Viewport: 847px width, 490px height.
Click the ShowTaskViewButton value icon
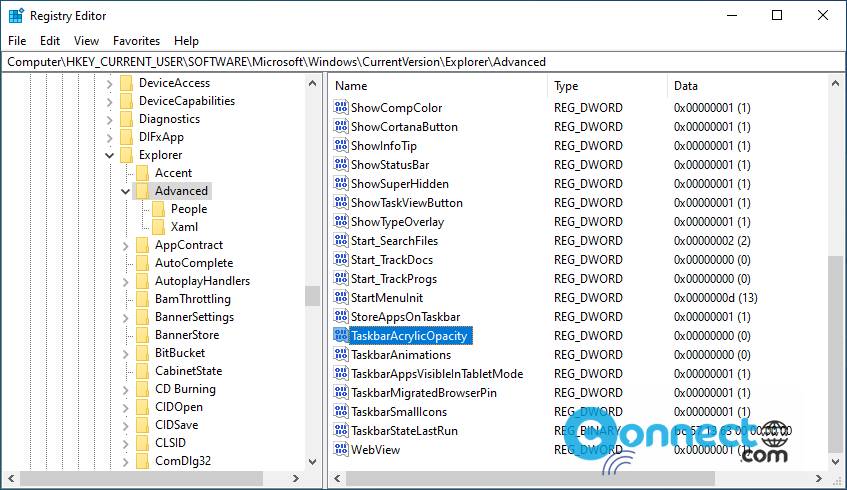pos(341,202)
